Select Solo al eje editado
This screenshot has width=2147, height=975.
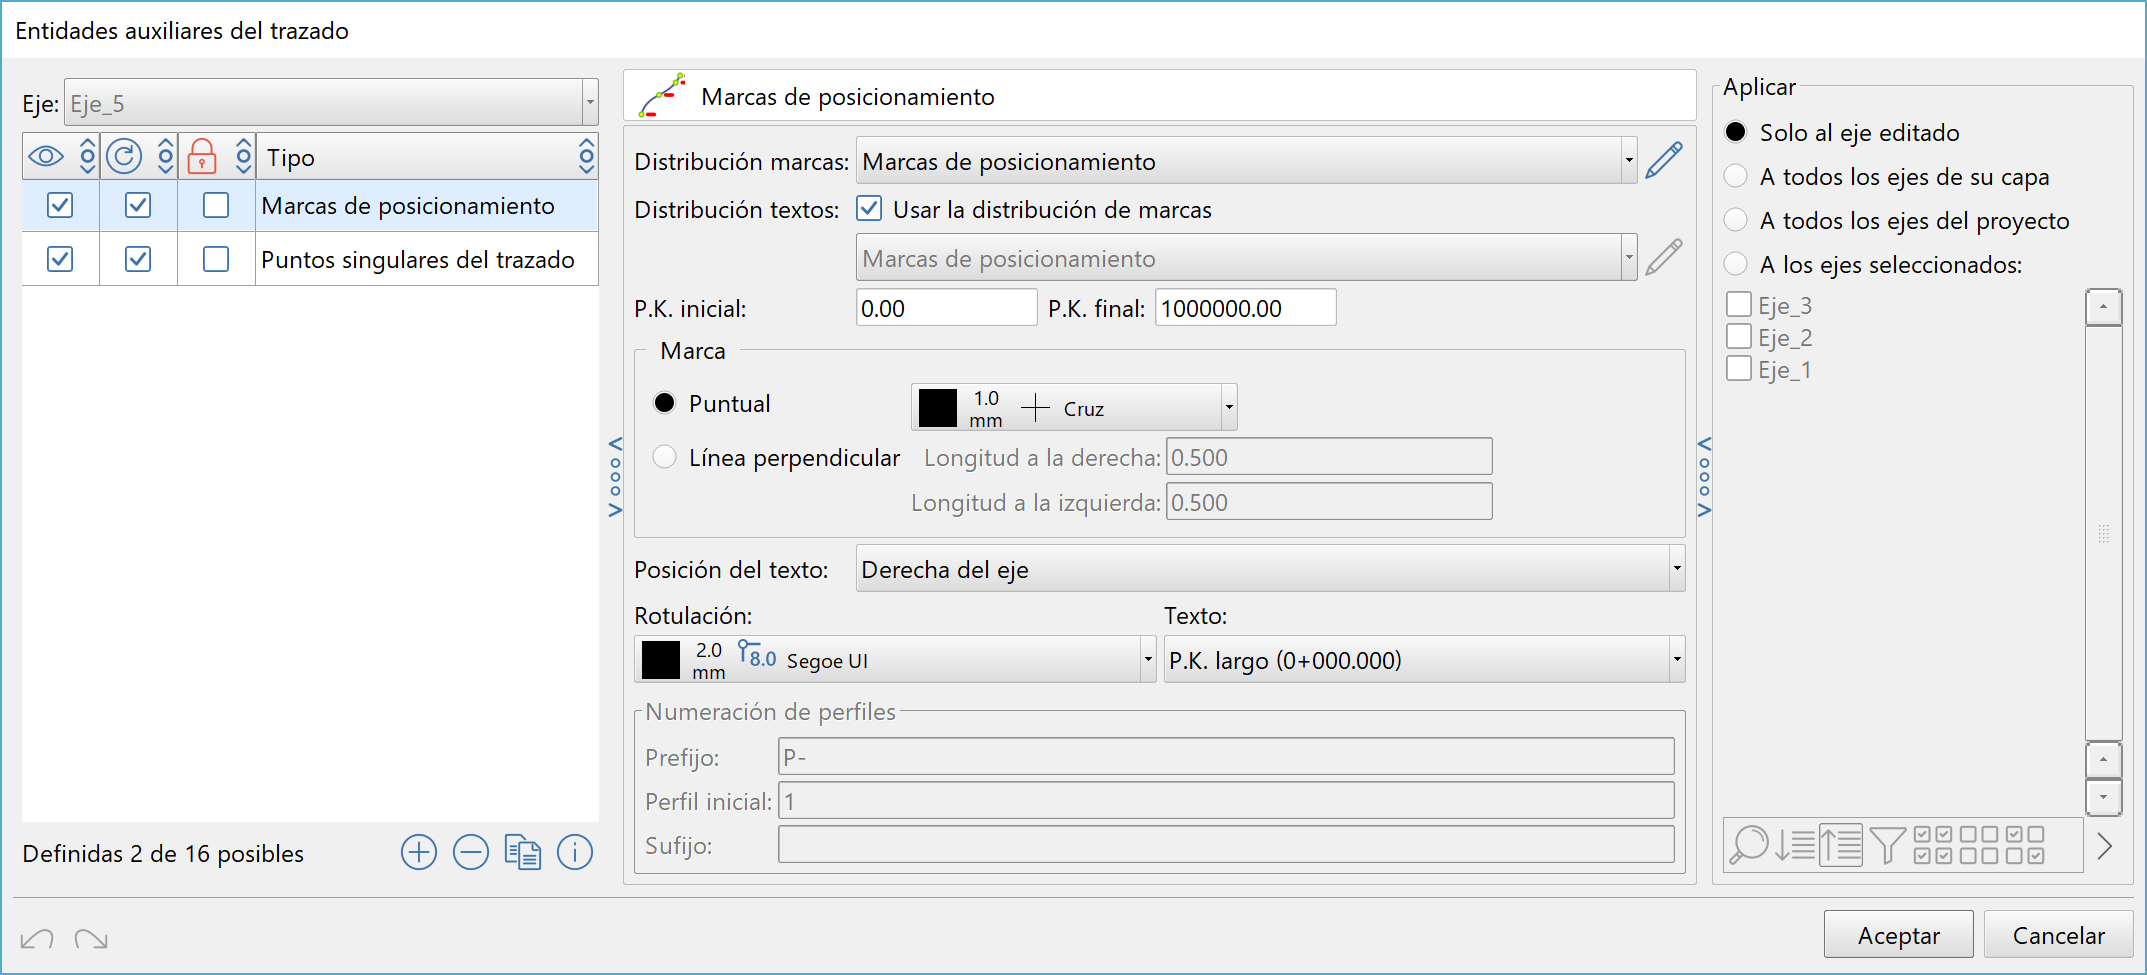point(1736,132)
